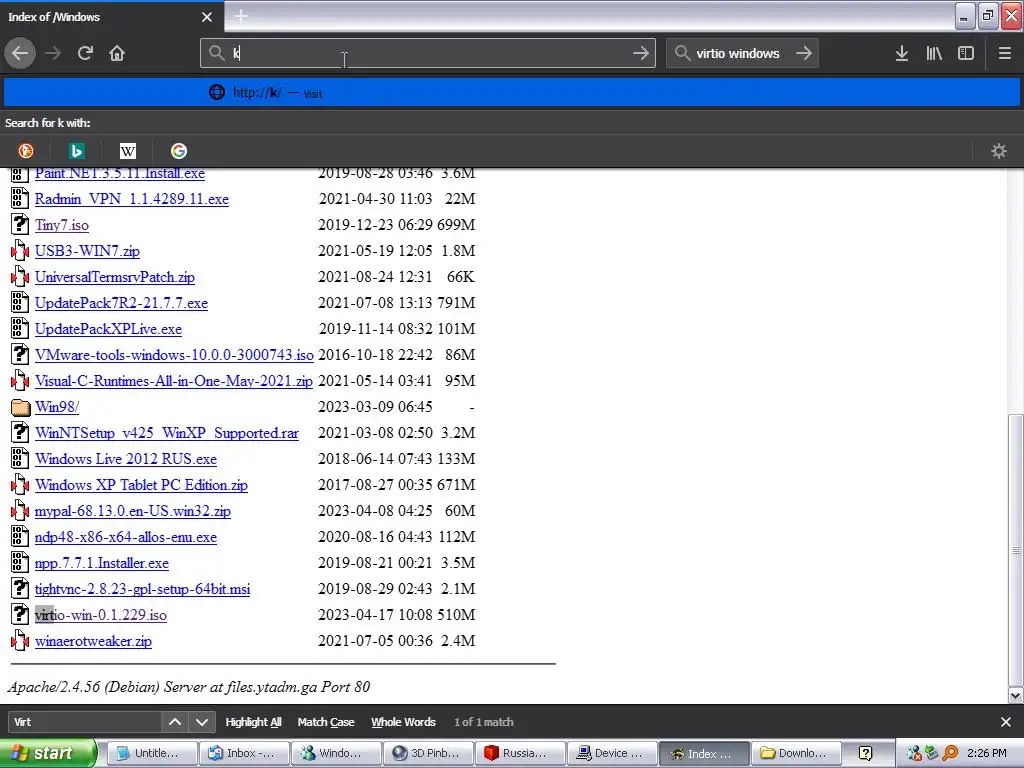Viewport: 1024px width, 768px height.
Task: Switch to Untitled taskbar window
Action: pos(152,753)
